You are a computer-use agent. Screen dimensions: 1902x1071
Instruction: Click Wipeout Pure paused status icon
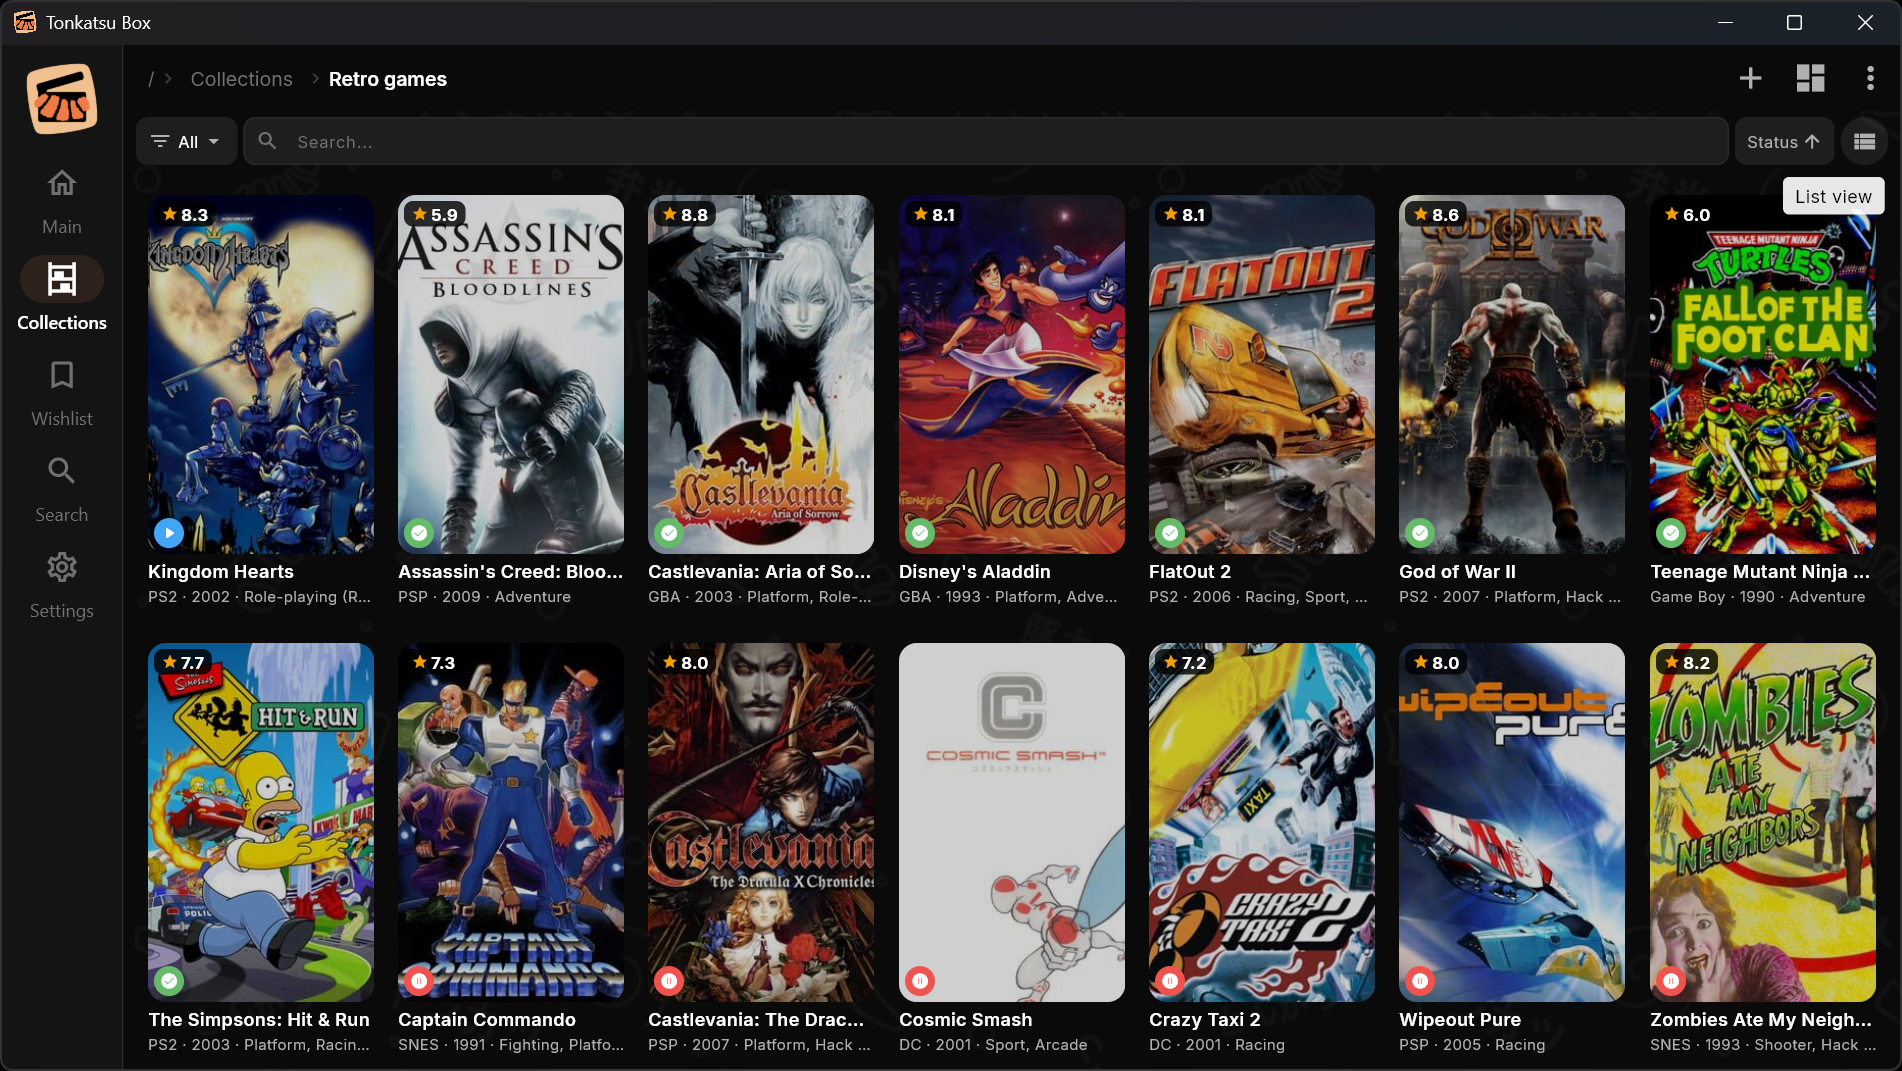tap(1420, 981)
